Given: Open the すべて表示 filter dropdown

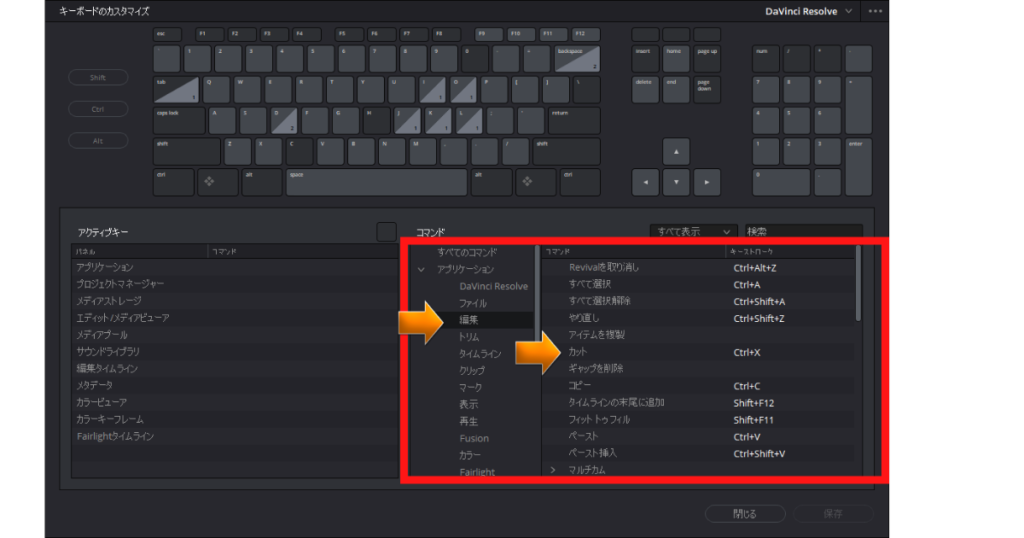Looking at the screenshot, I should [693, 231].
